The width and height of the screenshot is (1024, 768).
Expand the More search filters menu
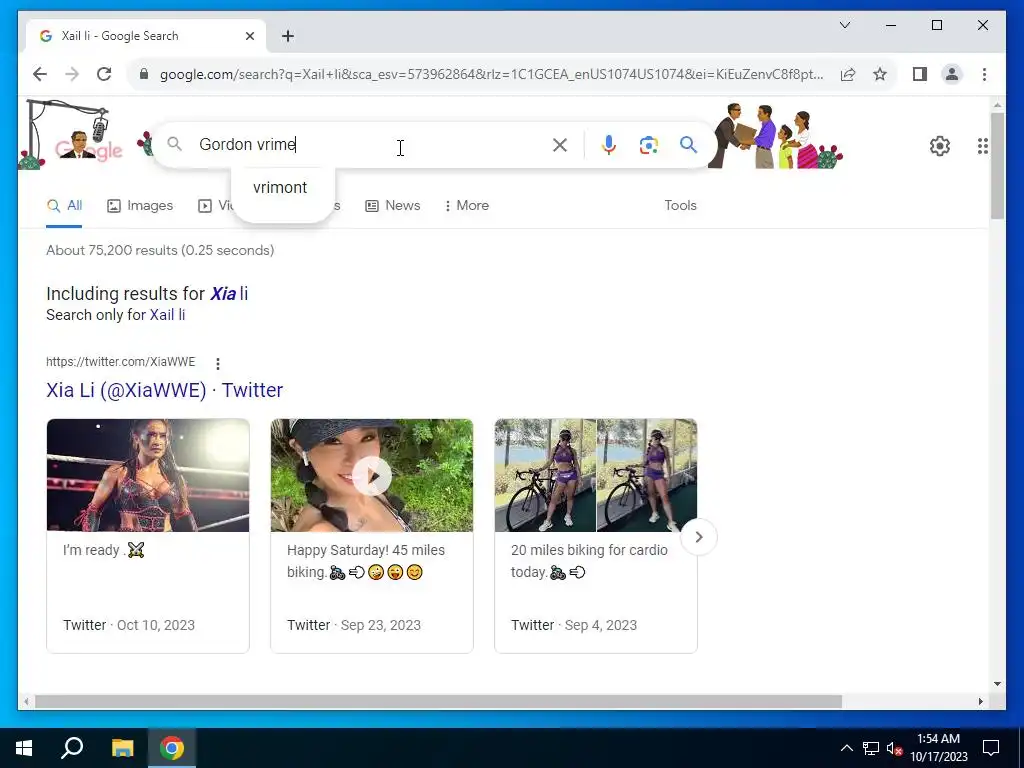click(466, 206)
